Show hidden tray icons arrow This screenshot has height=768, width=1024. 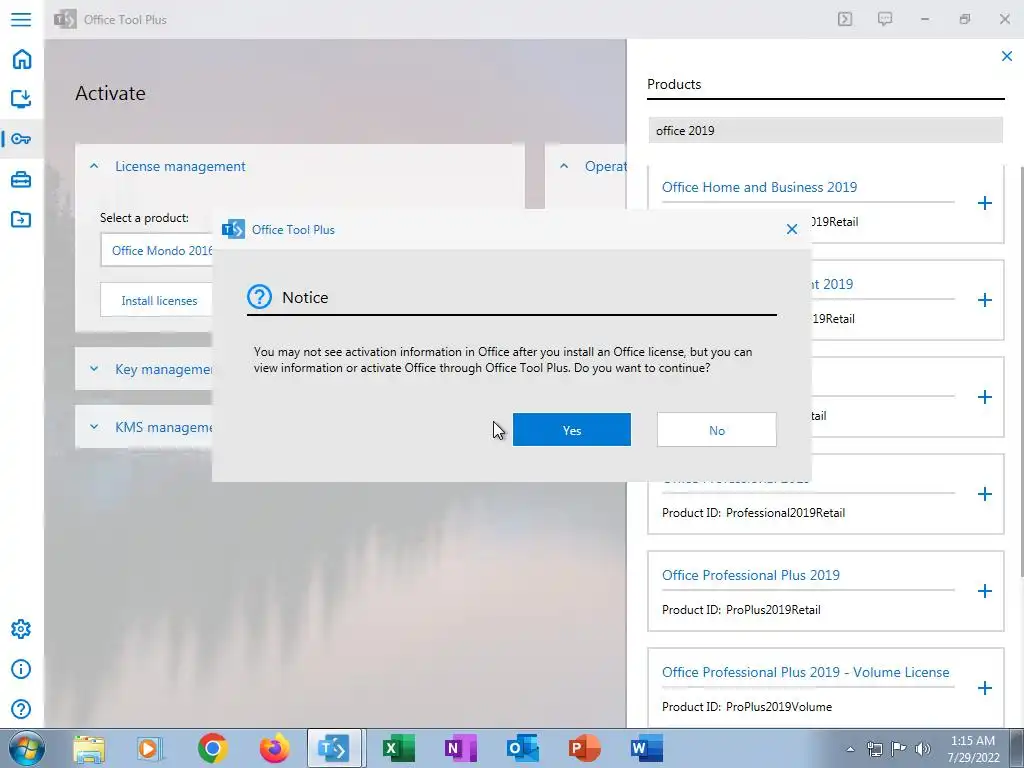(x=850, y=749)
